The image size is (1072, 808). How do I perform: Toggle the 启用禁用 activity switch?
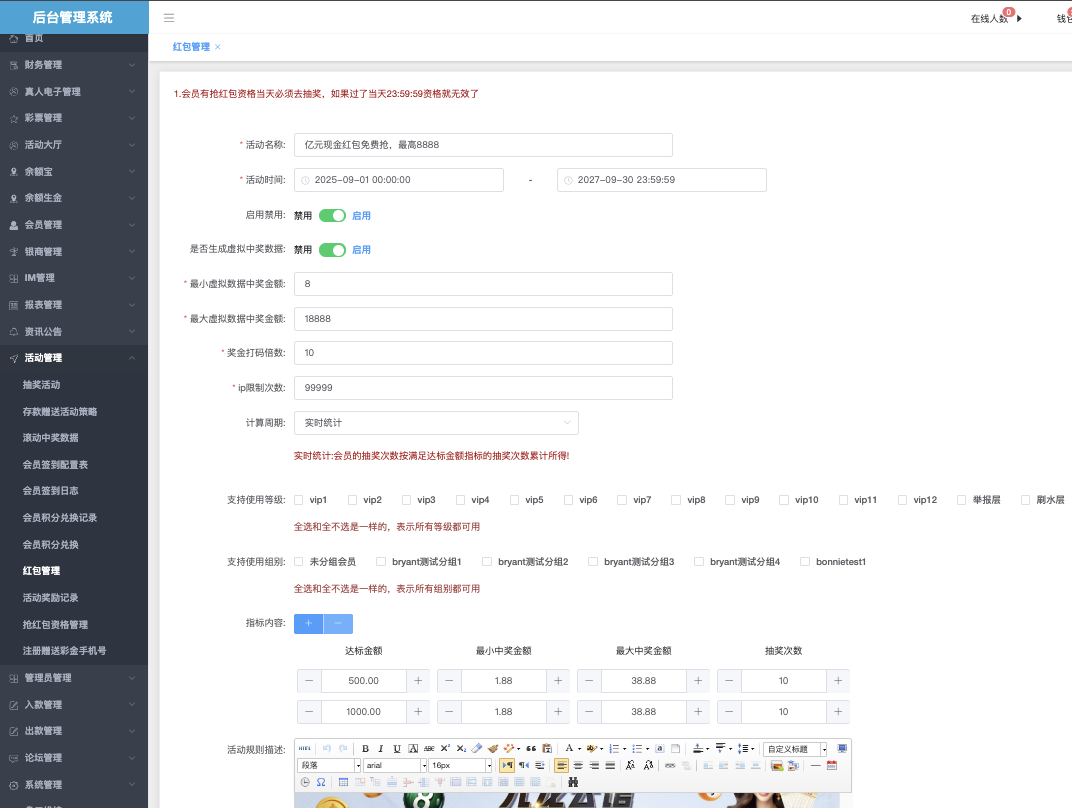click(332, 215)
